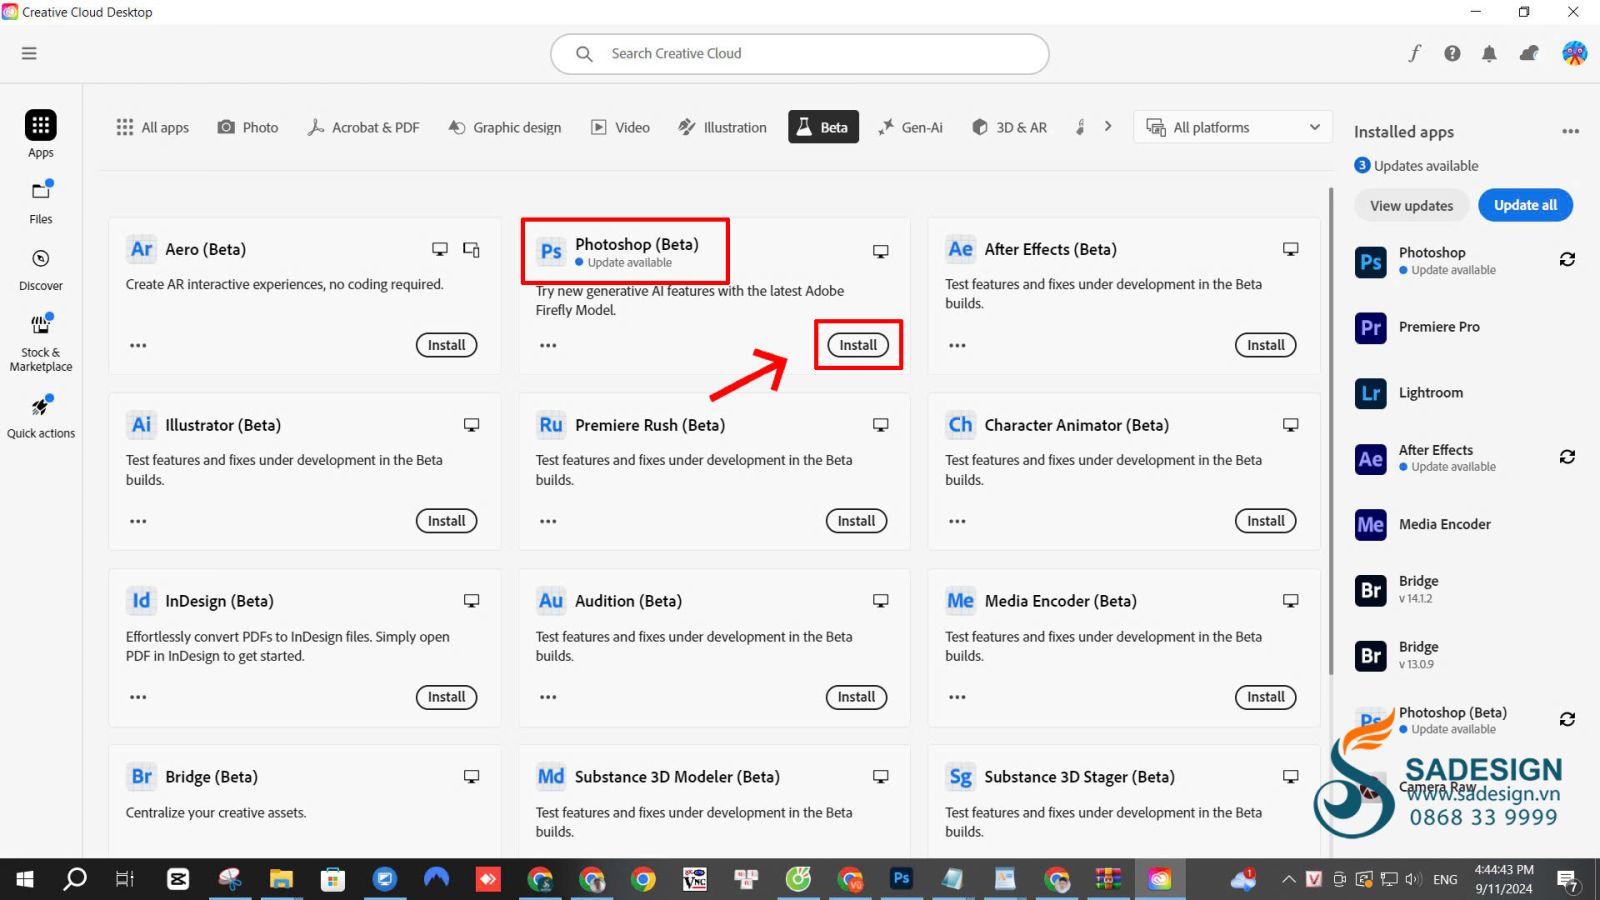Focus the Search Creative Cloud field
This screenshot has width=1600, height=900.
pos(799,54)
